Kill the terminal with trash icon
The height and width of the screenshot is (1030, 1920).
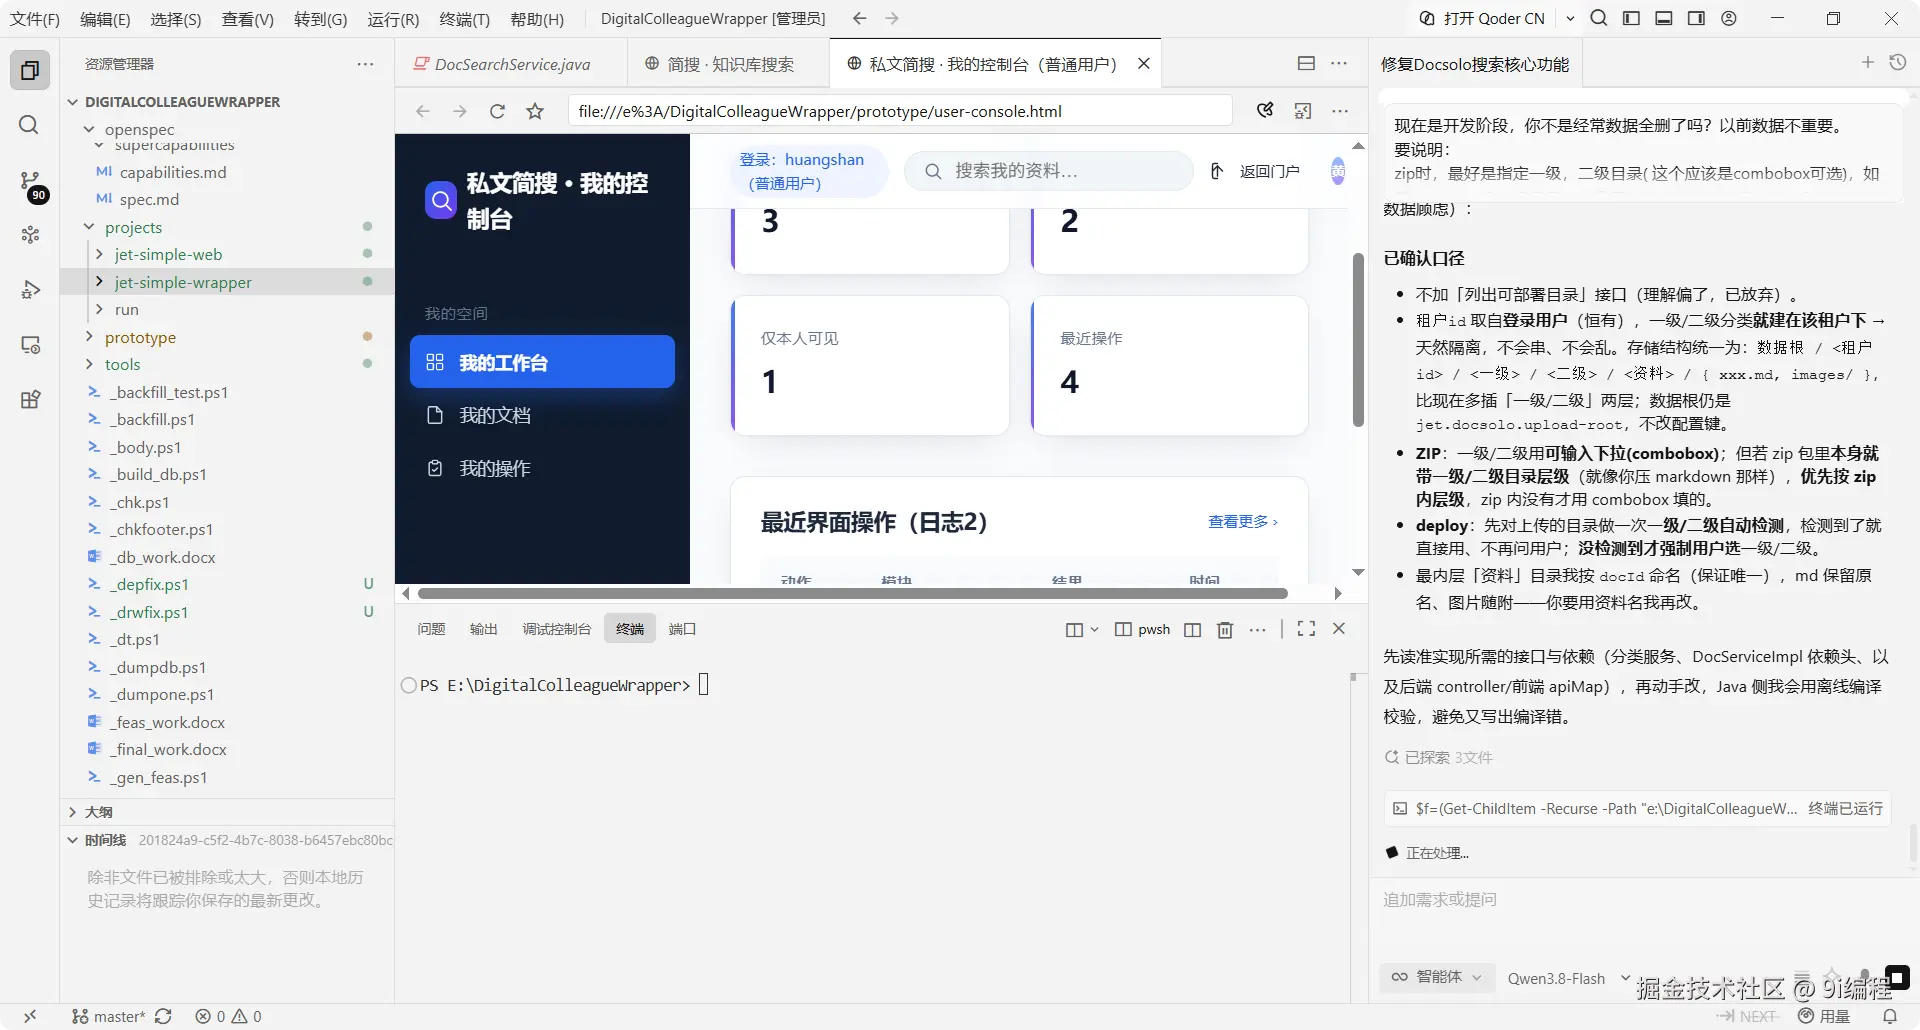point(1225,629)
